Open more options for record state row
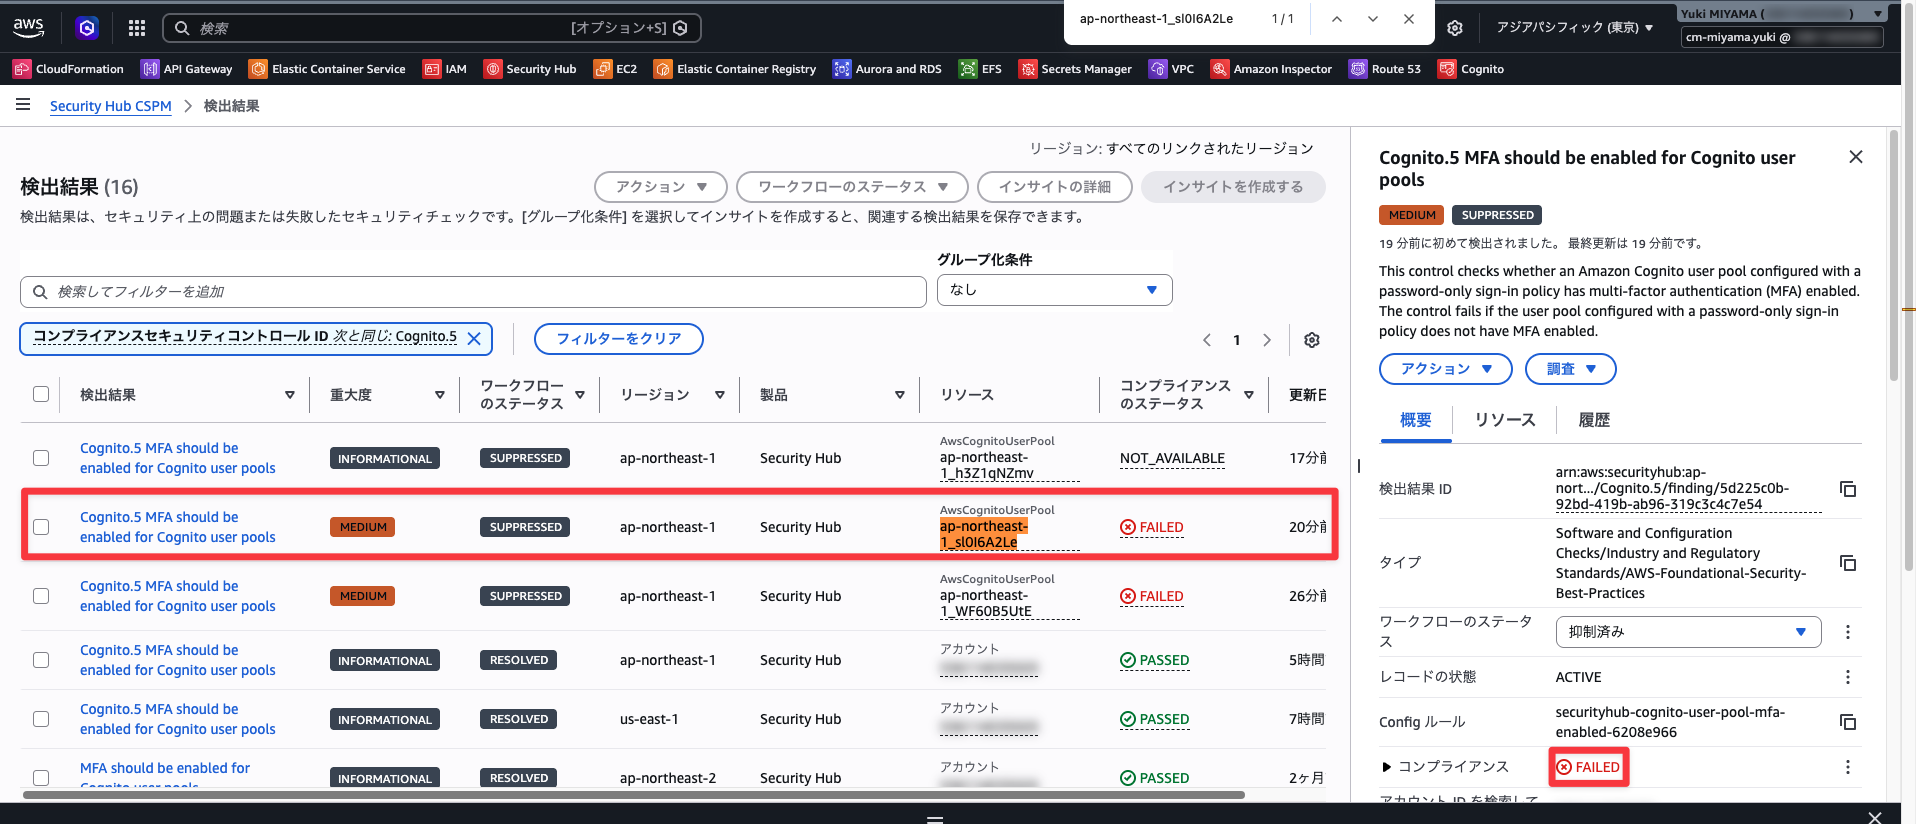The image size is (1916, 824). click(x=1848, y=677)
